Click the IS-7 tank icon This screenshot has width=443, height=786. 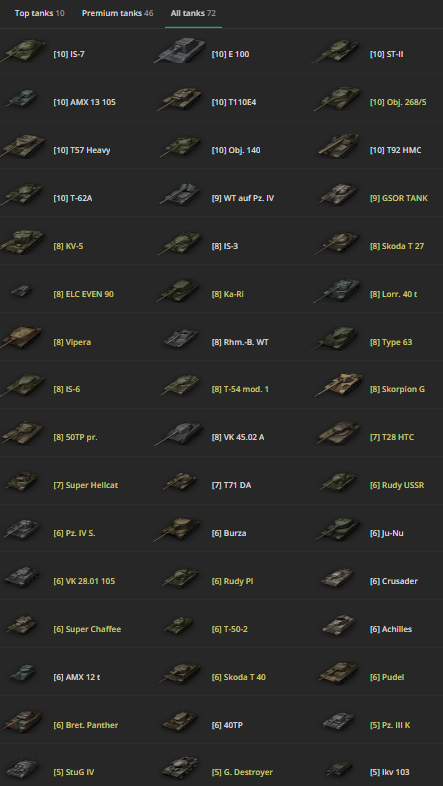click(23, 51)
